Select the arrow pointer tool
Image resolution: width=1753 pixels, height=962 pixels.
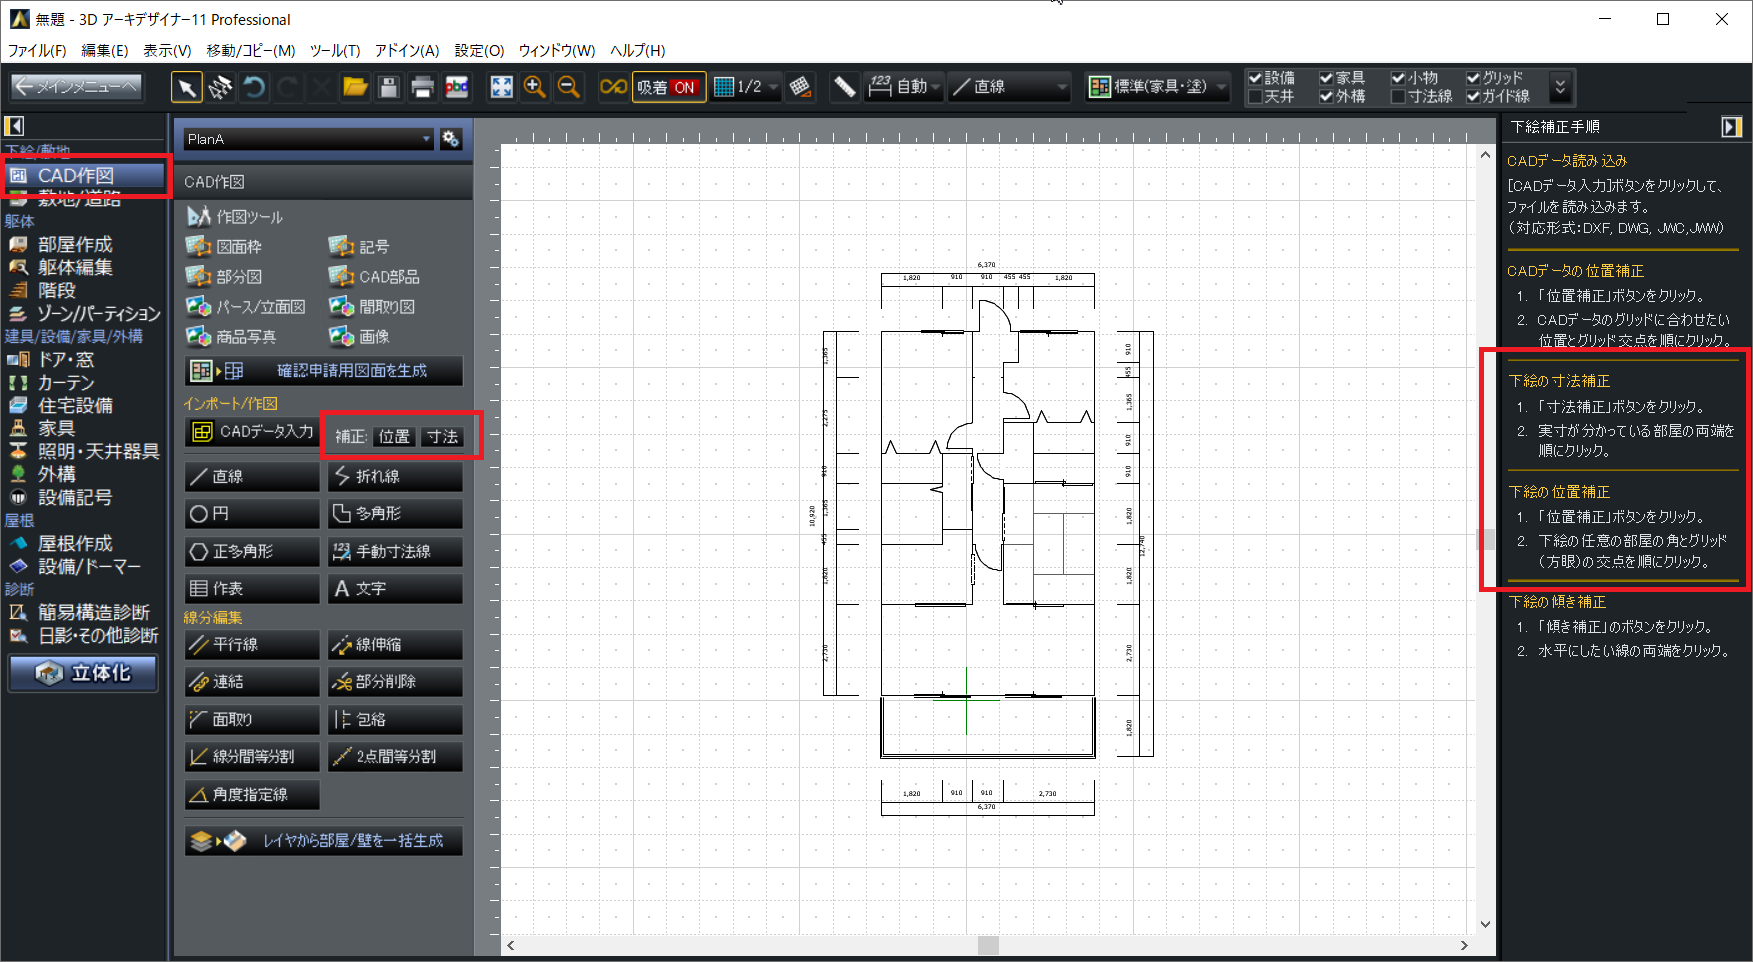(186, 88)
